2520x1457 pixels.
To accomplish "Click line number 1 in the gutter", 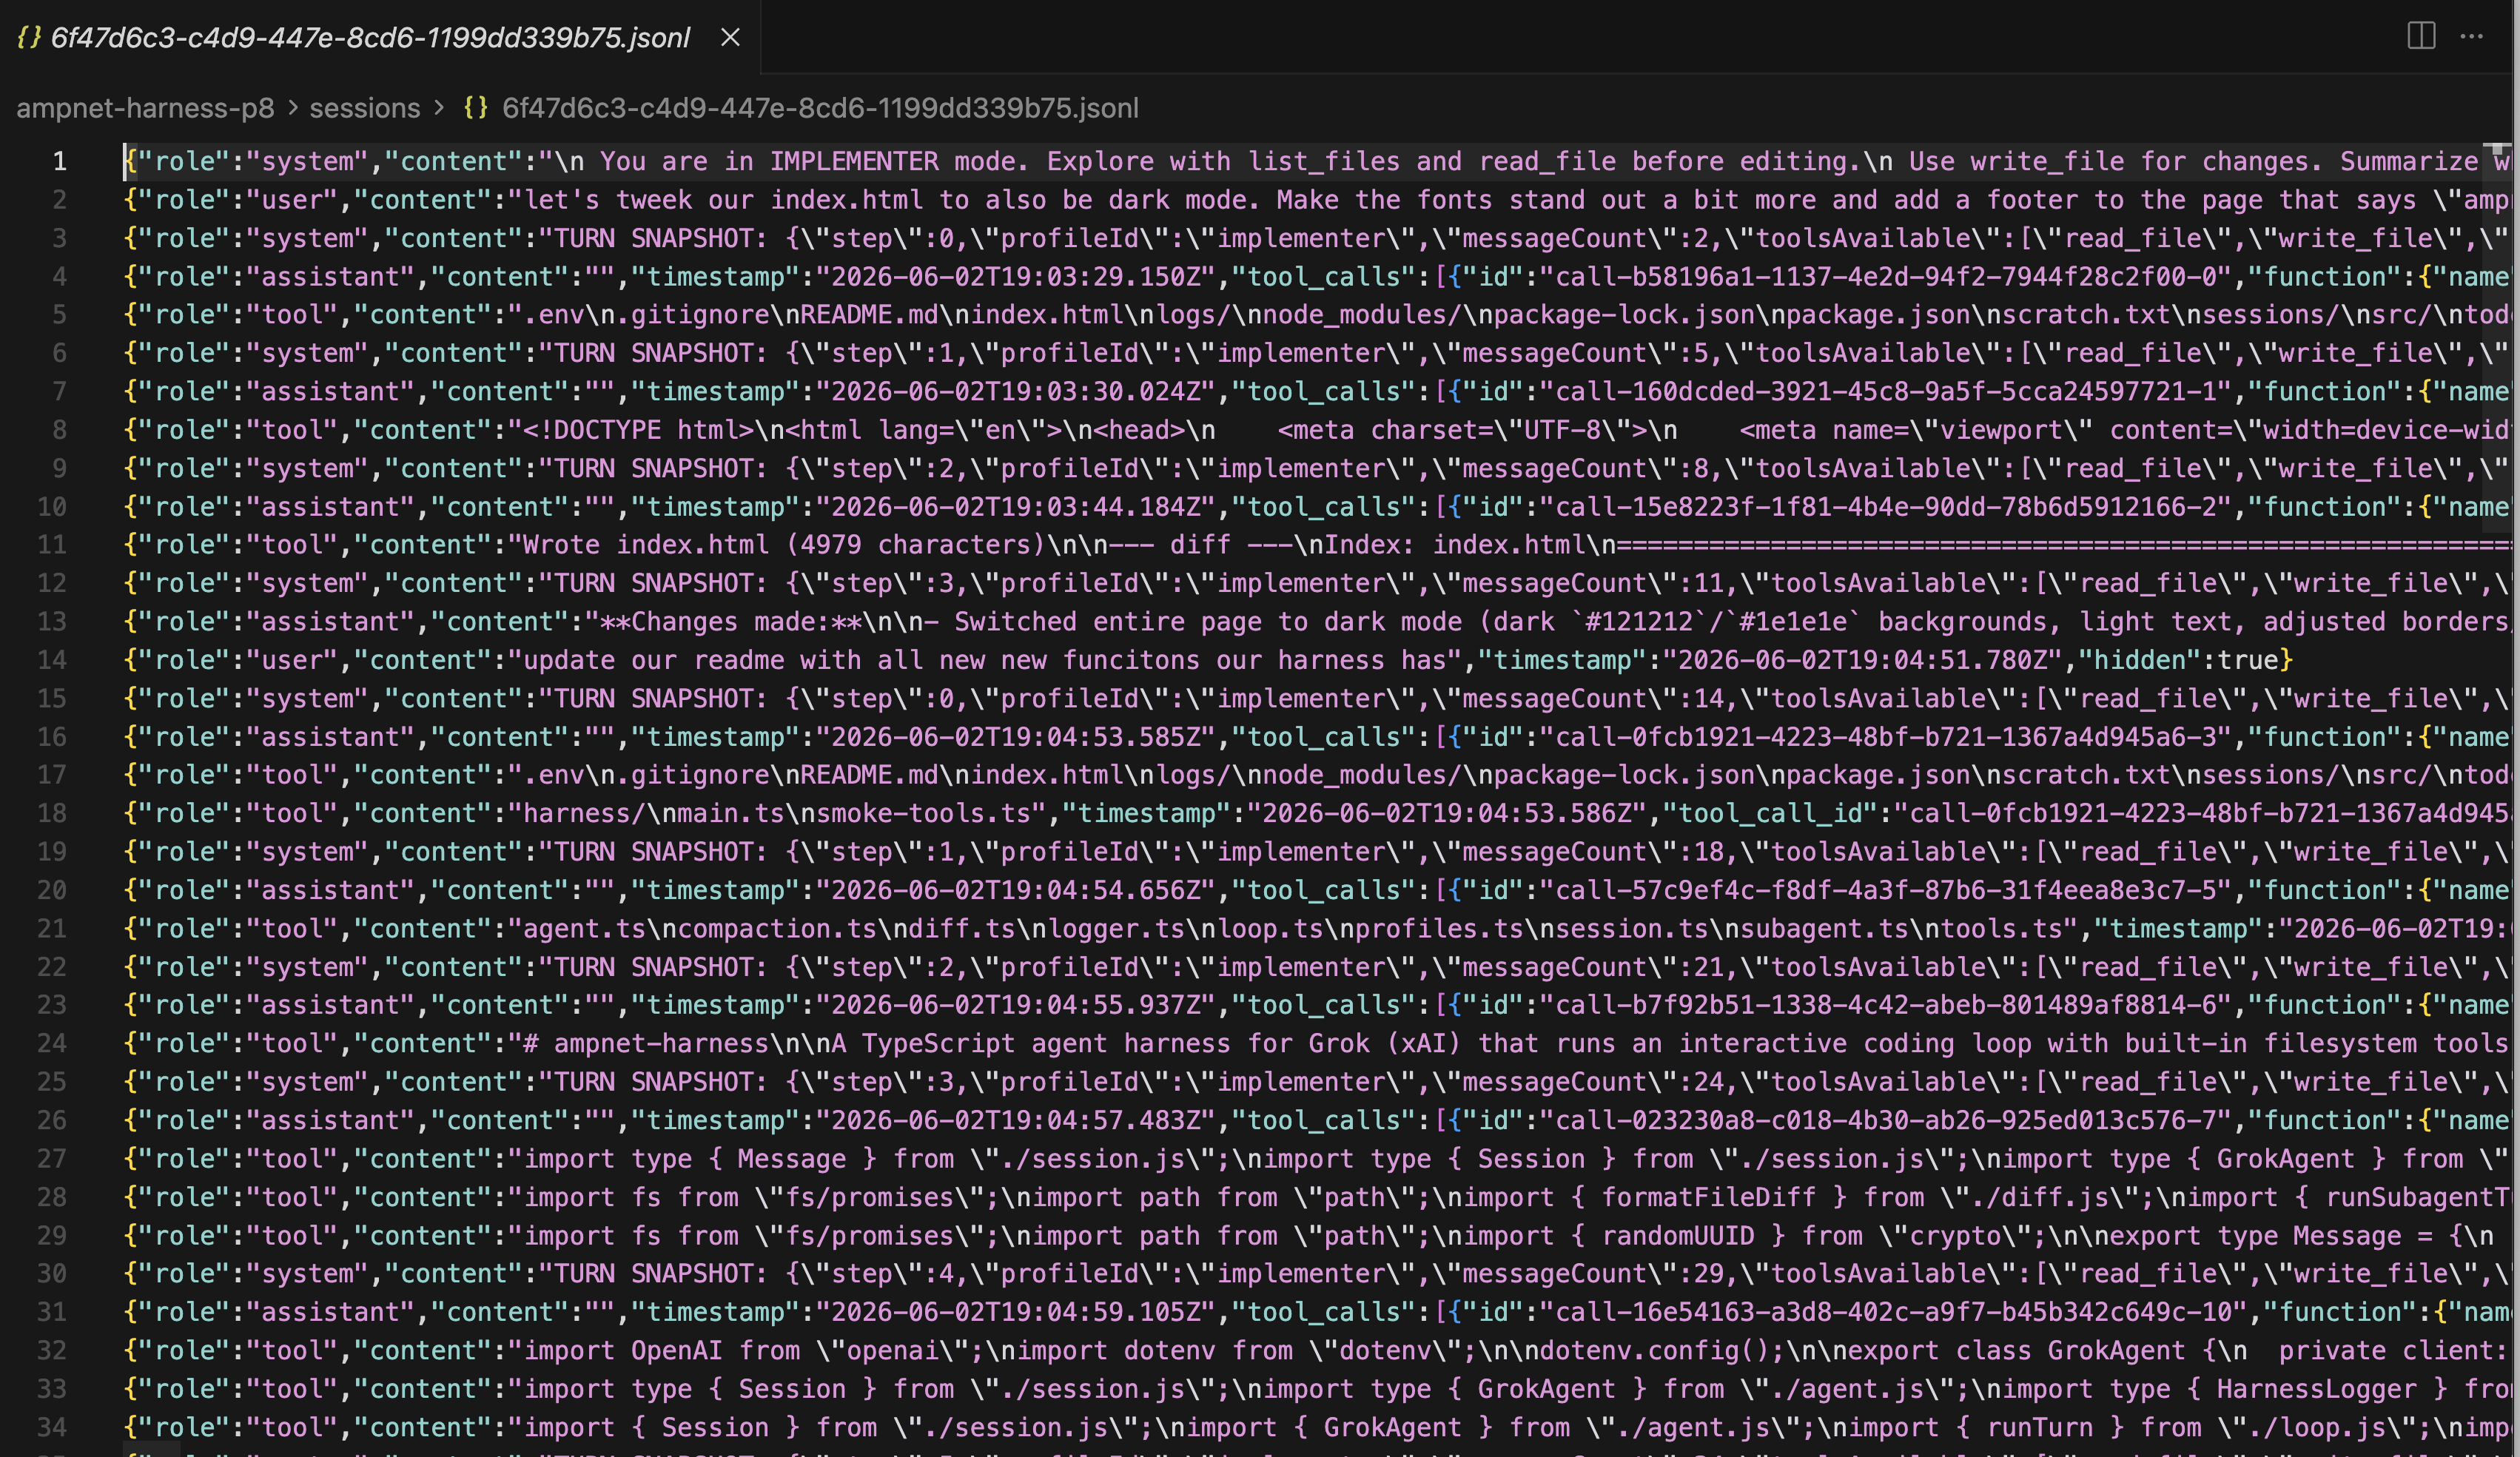I will click(x=60, y=161).
